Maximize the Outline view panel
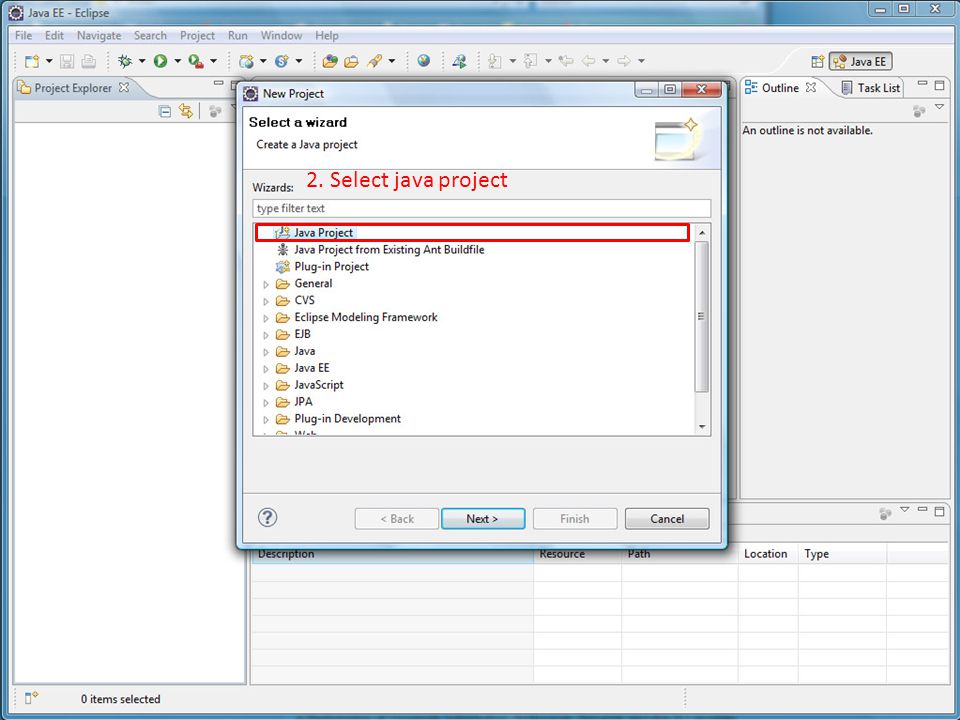 coord(940,86)
